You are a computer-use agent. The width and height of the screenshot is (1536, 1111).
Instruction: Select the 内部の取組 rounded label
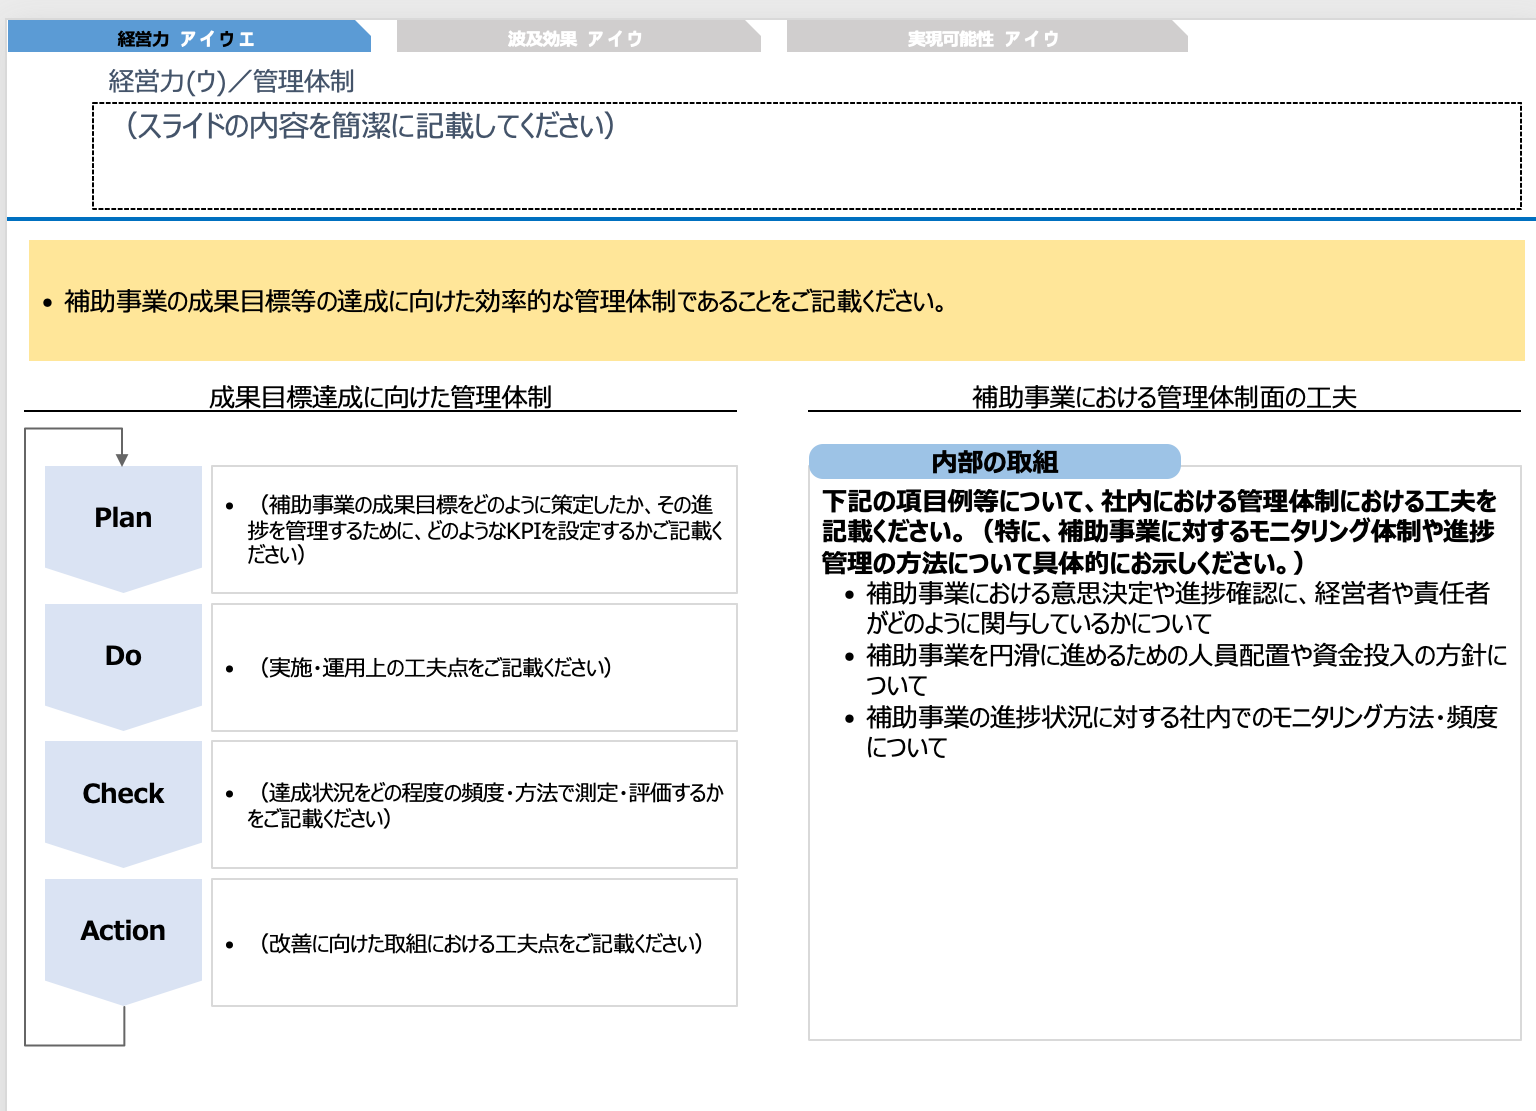click(995, 461)
